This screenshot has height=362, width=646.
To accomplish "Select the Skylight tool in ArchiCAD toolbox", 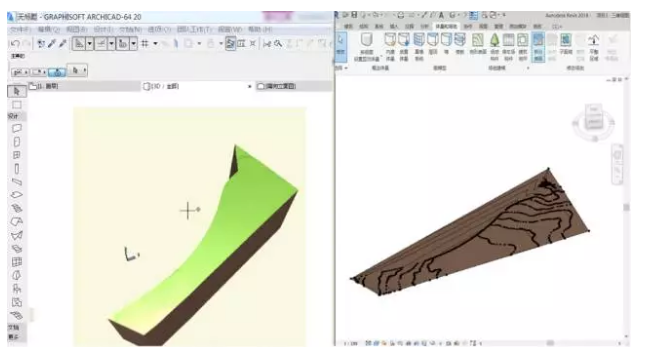I will pos(16,249).
